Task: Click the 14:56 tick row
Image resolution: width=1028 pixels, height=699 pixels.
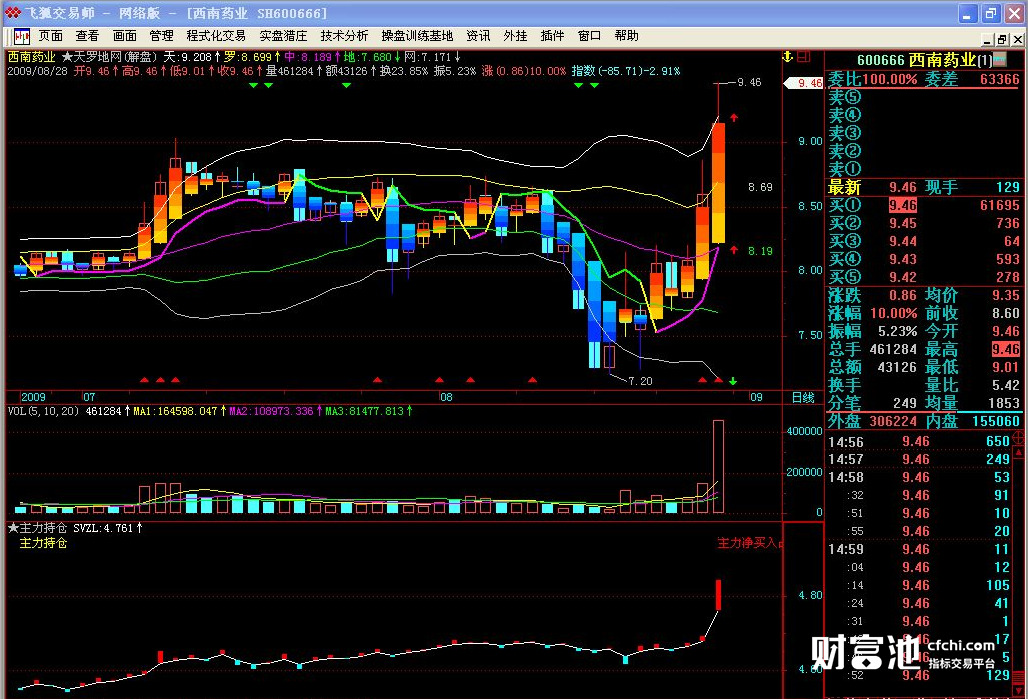Action: (x=919, y=441)
